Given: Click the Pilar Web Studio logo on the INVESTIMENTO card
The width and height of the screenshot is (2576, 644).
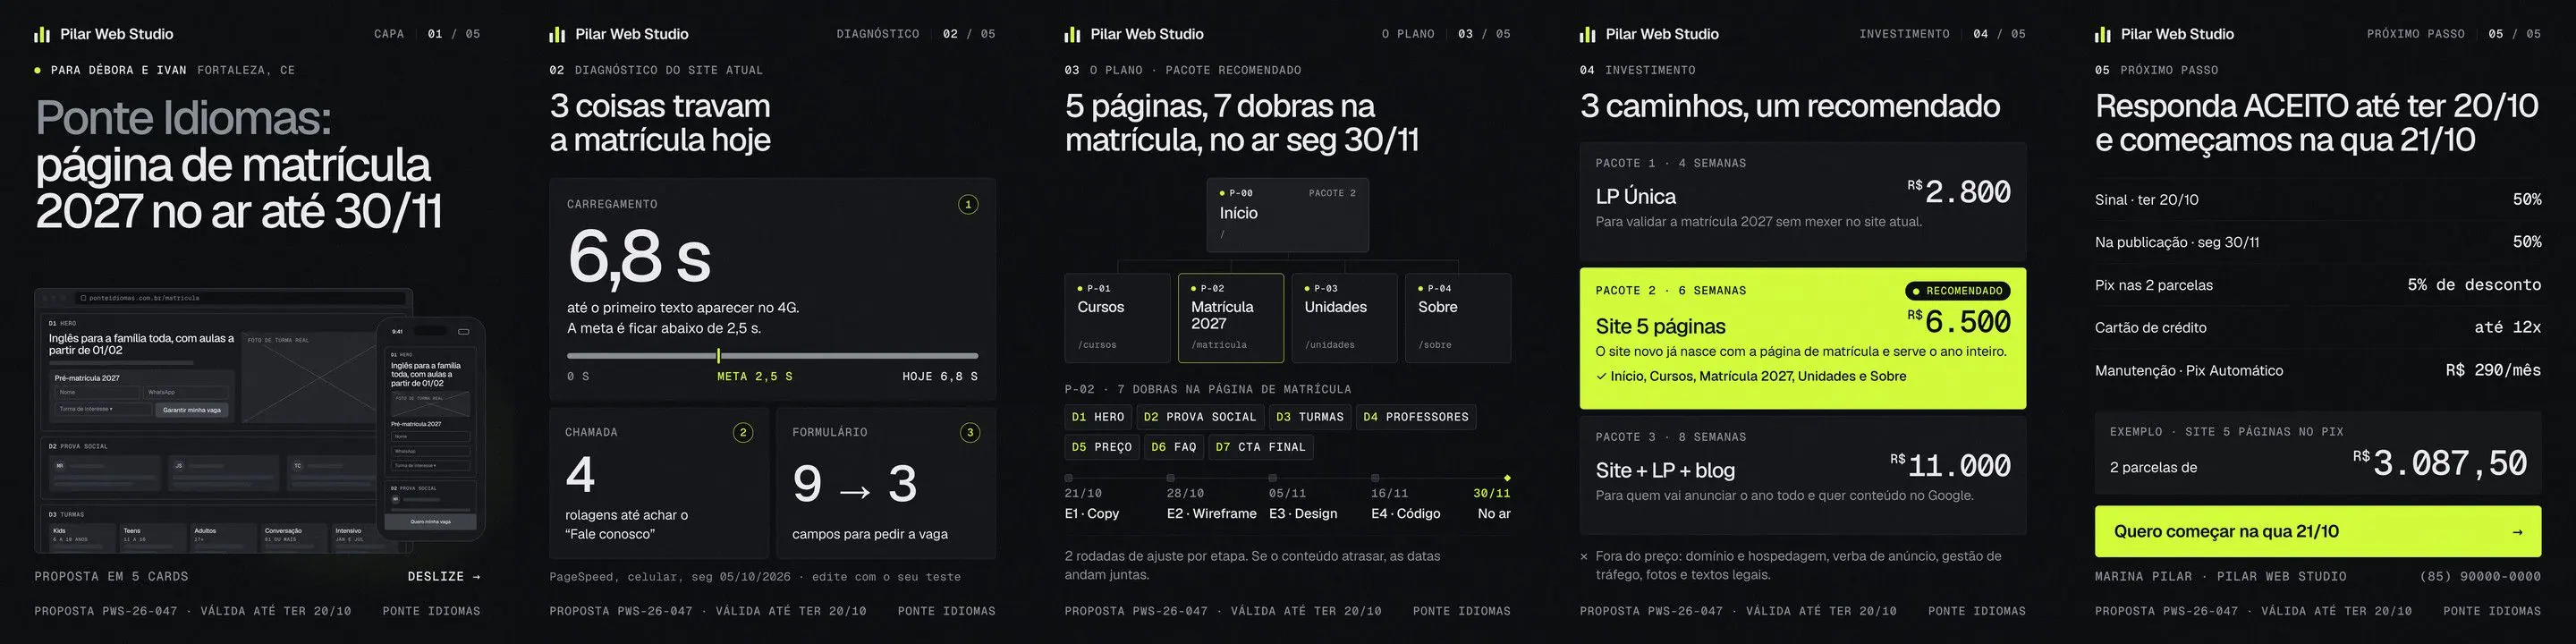Looking at the screenshot, I should (1648, 34).
